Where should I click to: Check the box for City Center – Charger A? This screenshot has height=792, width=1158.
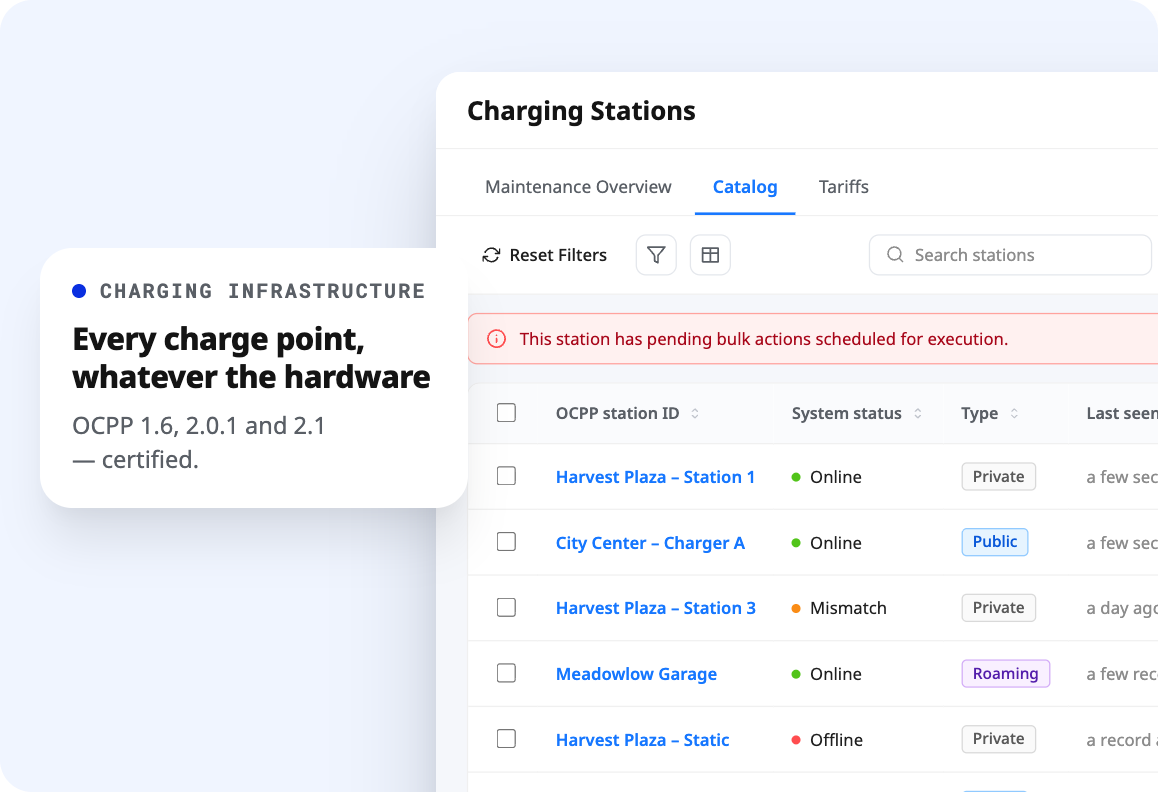coord(507,542)
